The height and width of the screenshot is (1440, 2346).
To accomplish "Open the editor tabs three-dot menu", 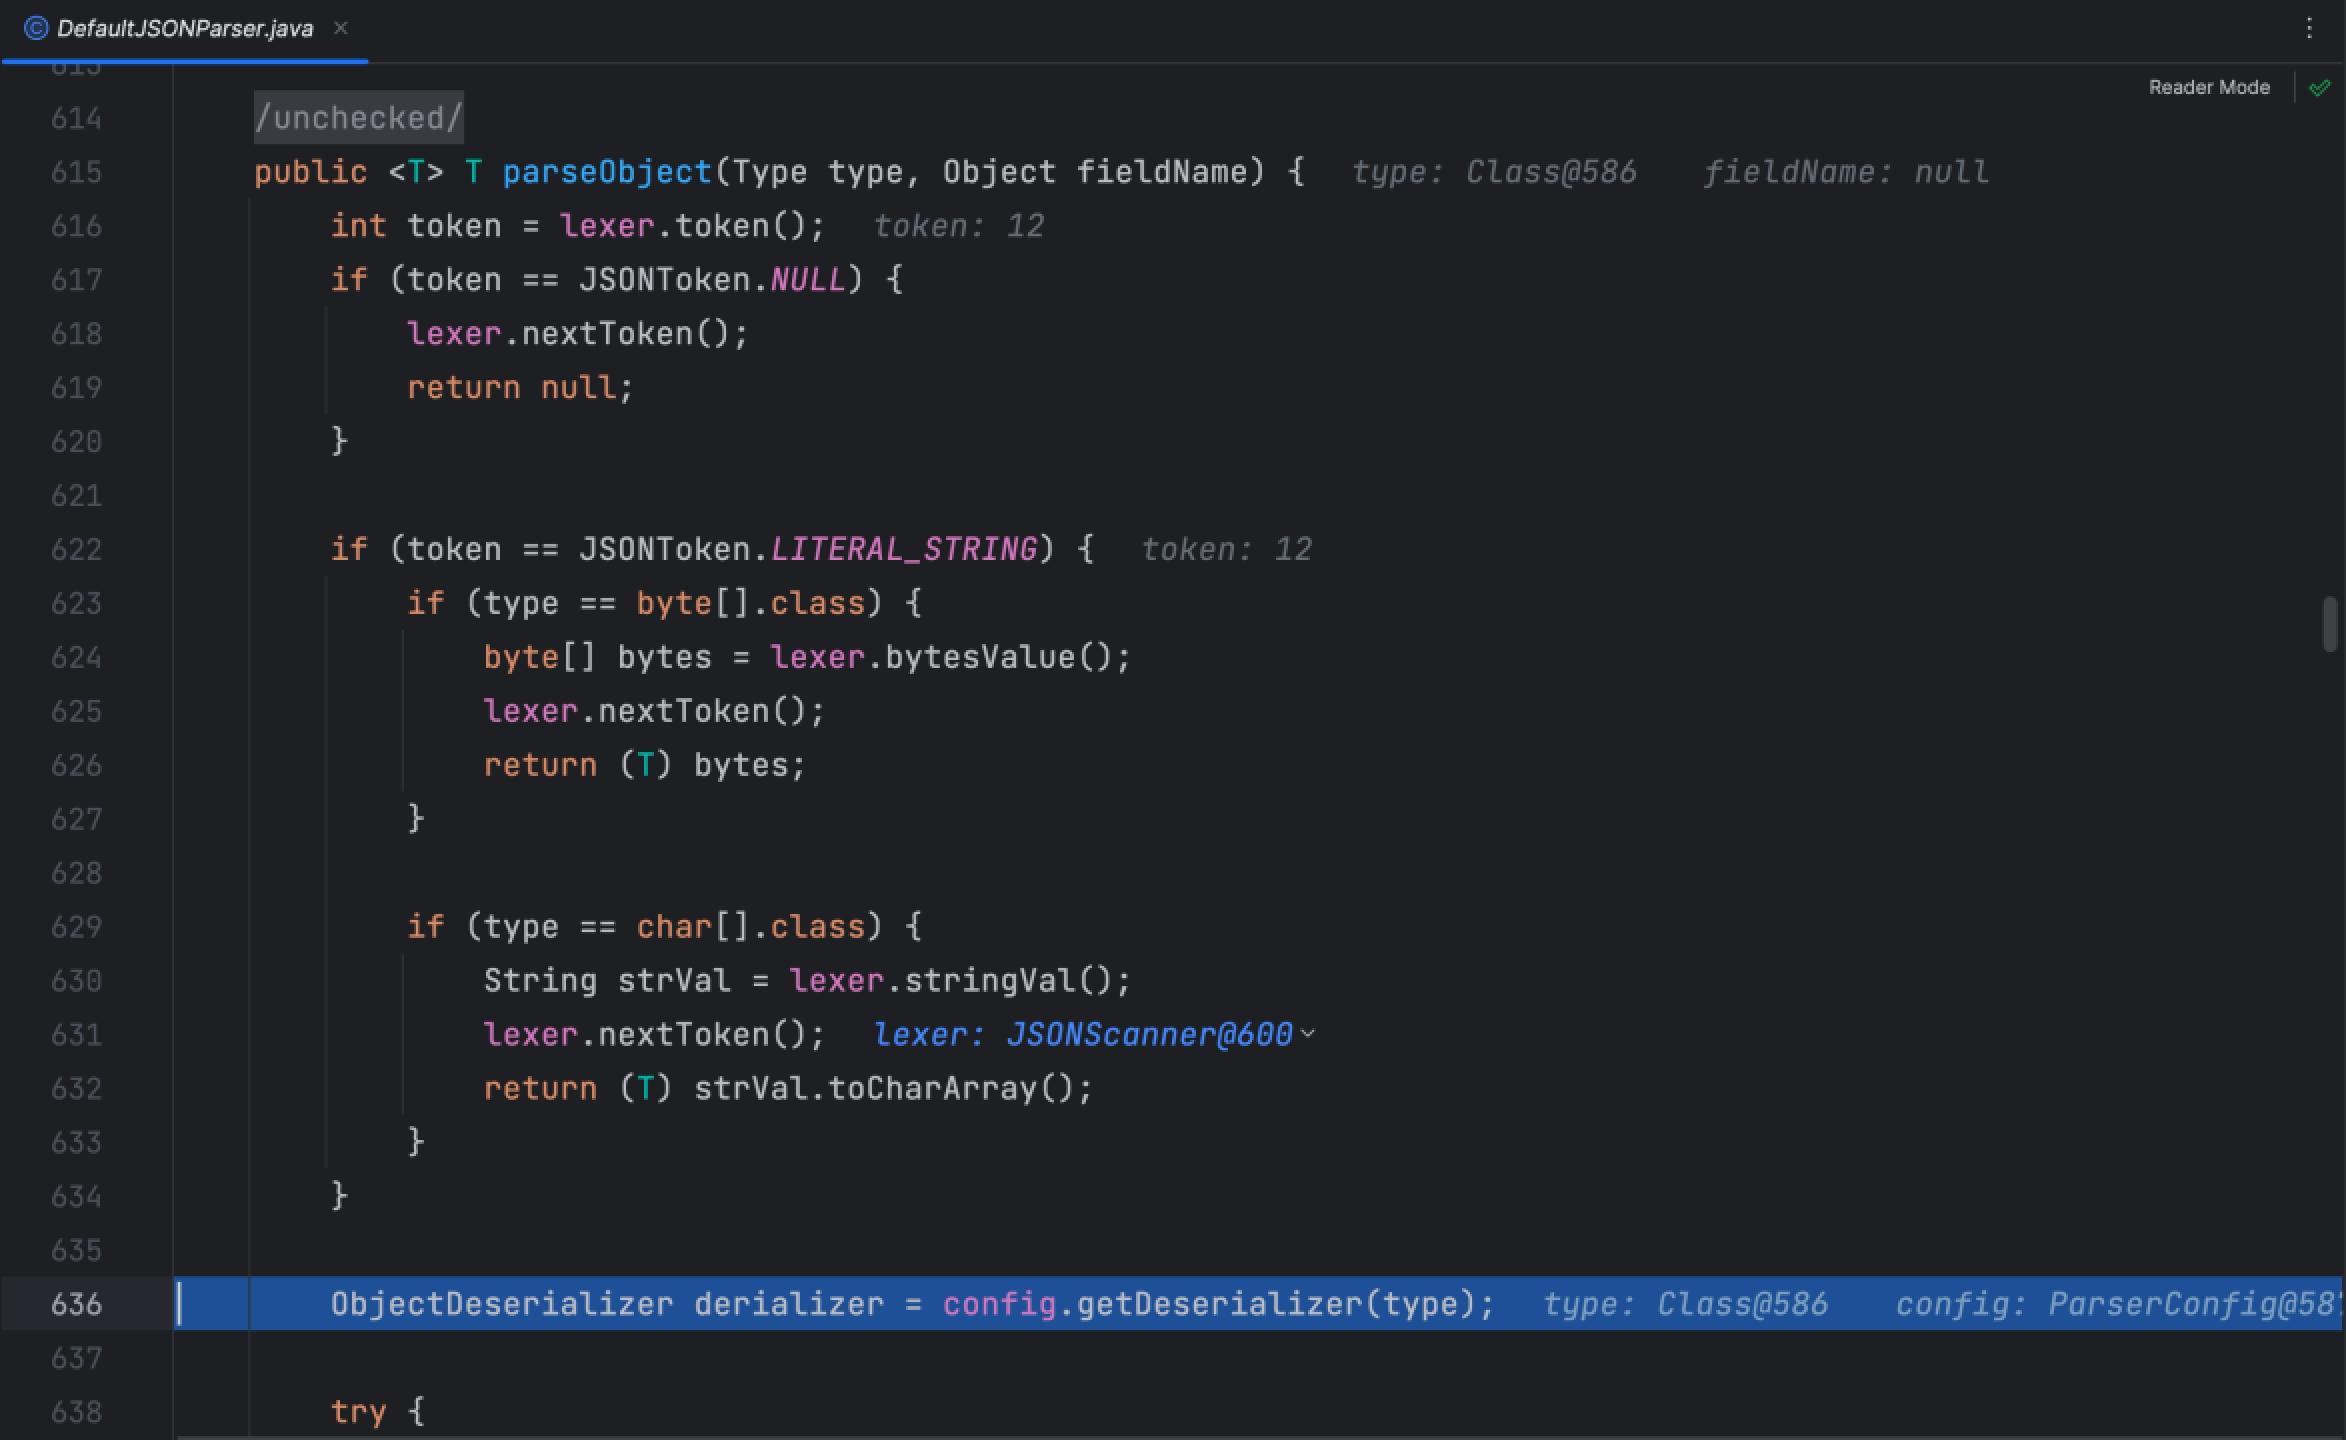I will point(2309,28).
